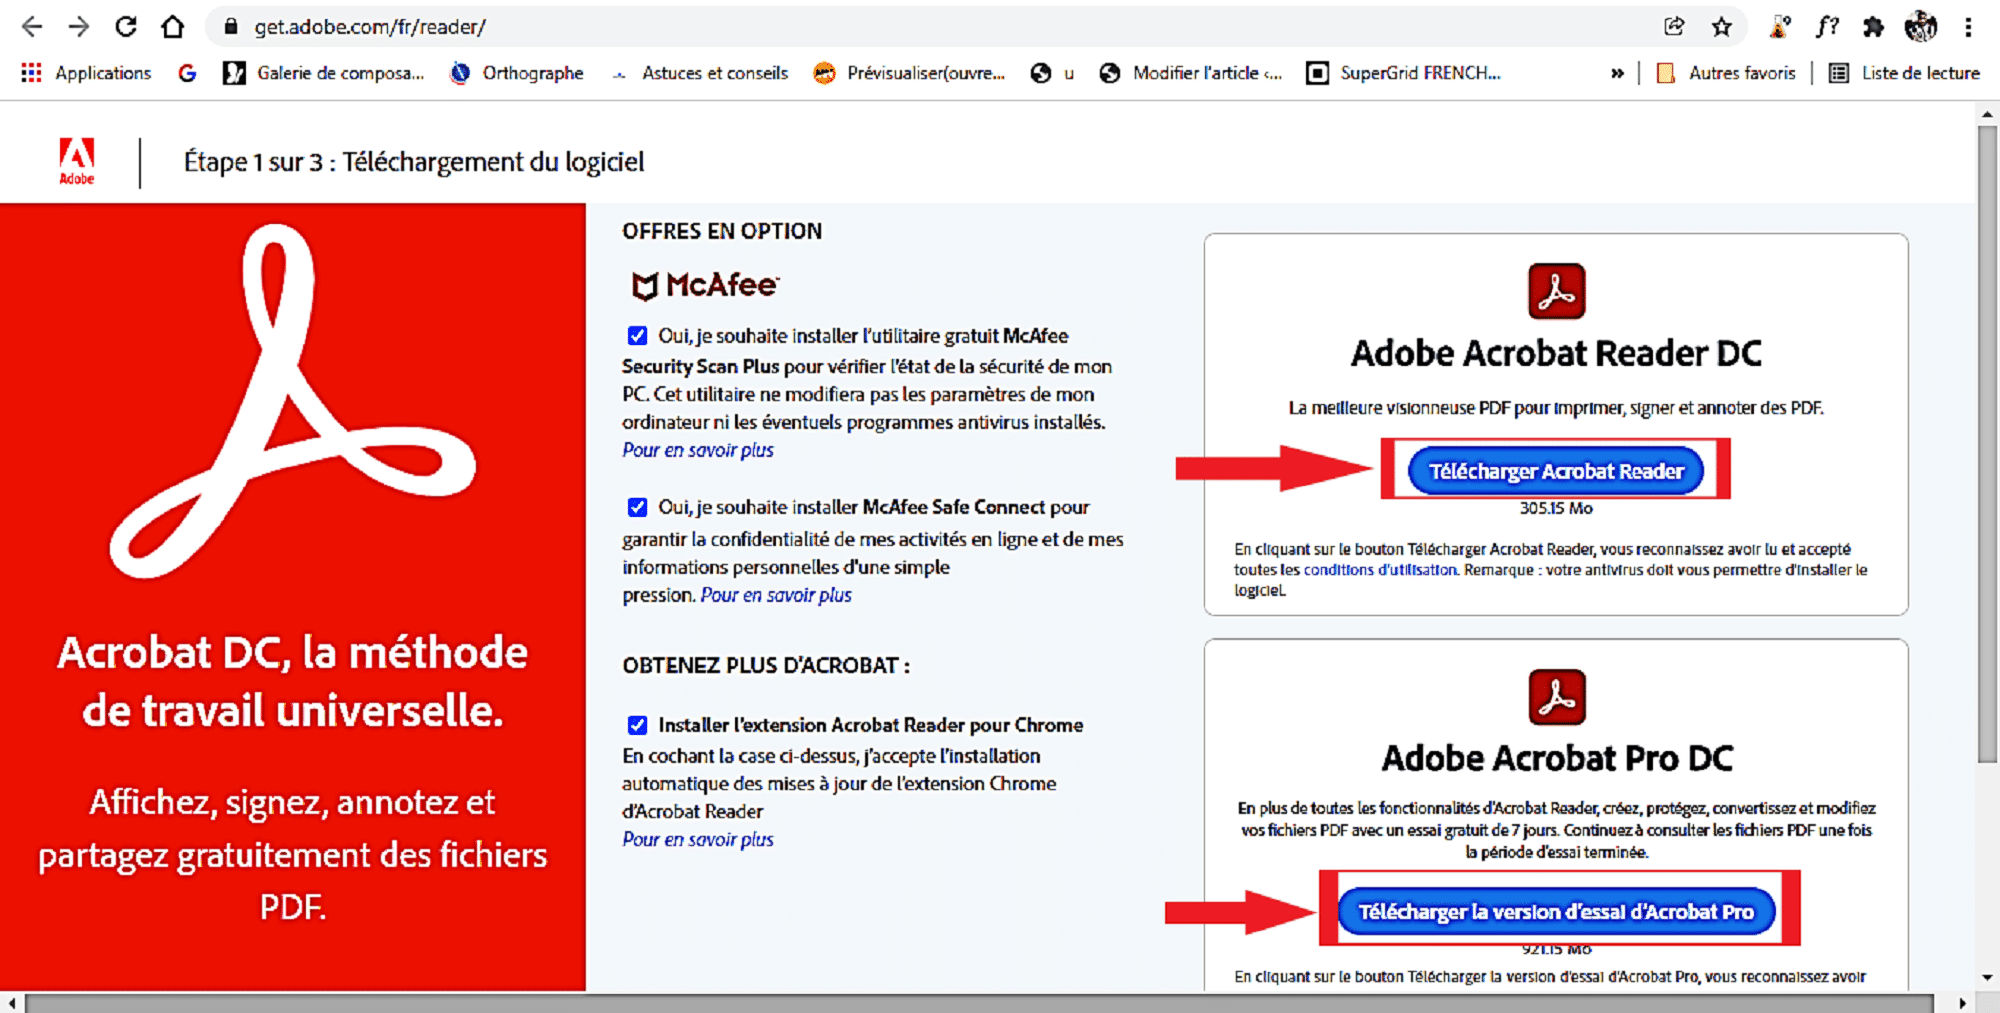This screenshot has height=1013, width=2000.
Task: Open the Chrome profile avatar
Action: click(x=1921, y=27)
